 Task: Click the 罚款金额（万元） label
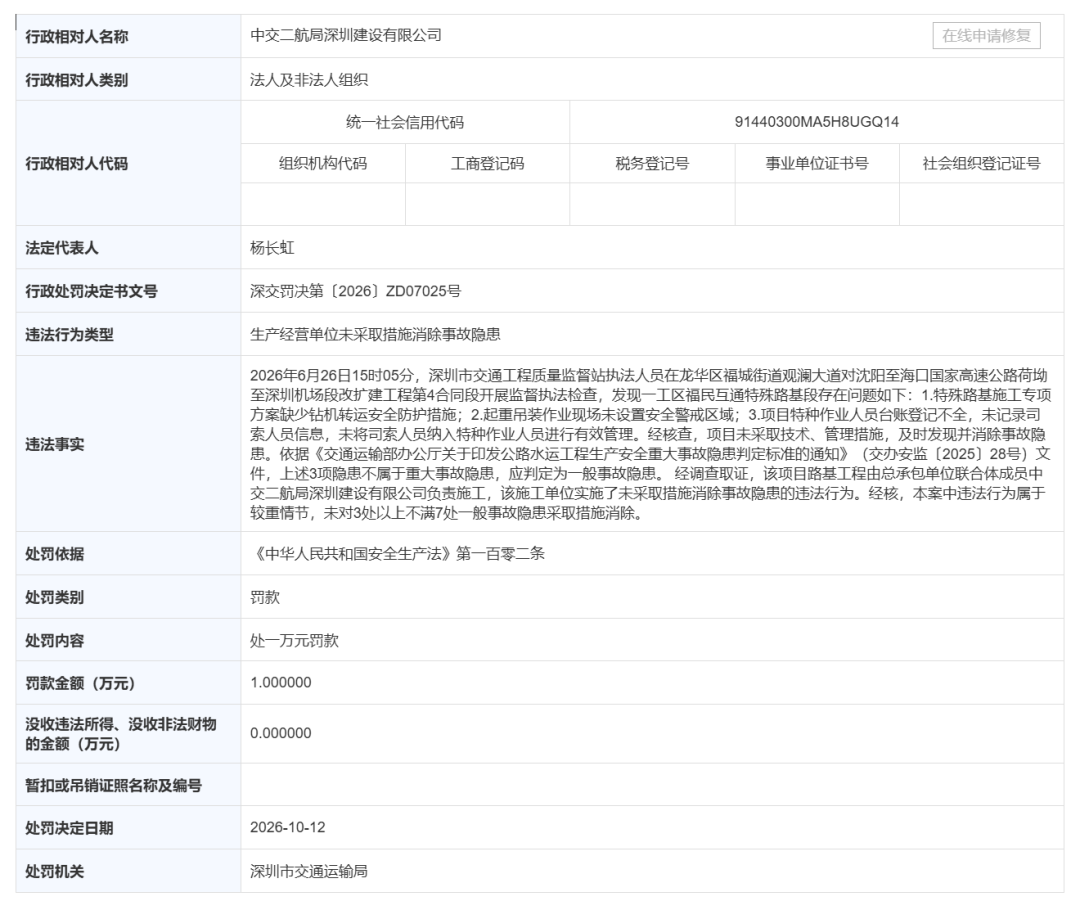(81, 683)
